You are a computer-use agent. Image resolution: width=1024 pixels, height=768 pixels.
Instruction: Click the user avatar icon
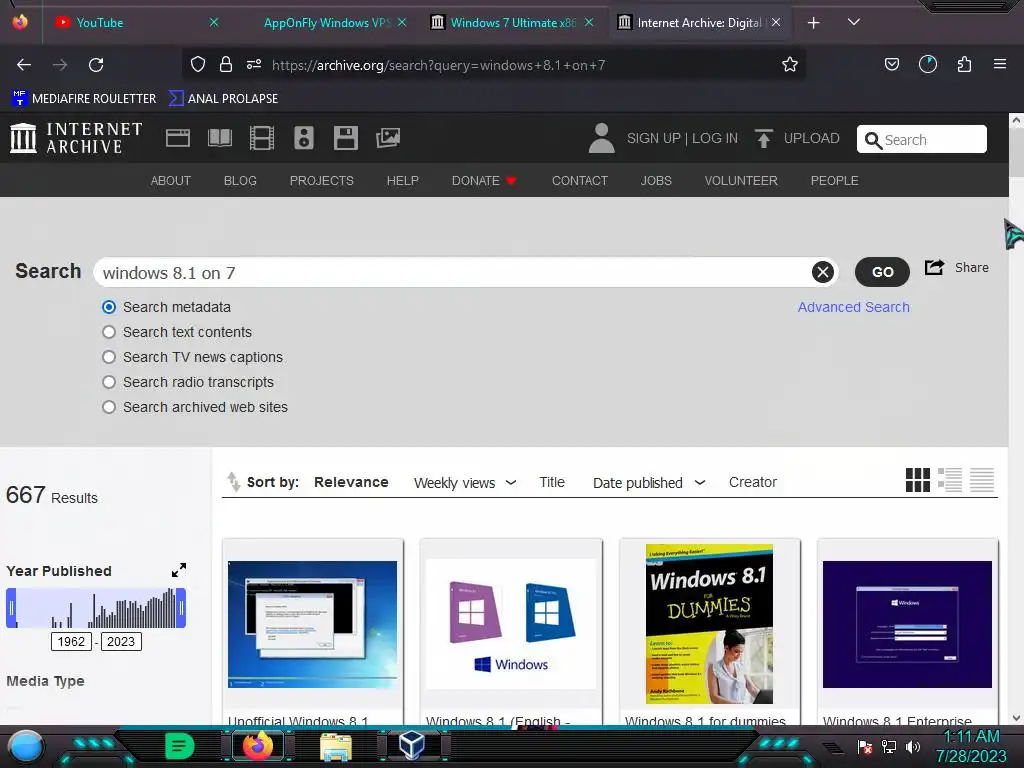coord(601,138)
